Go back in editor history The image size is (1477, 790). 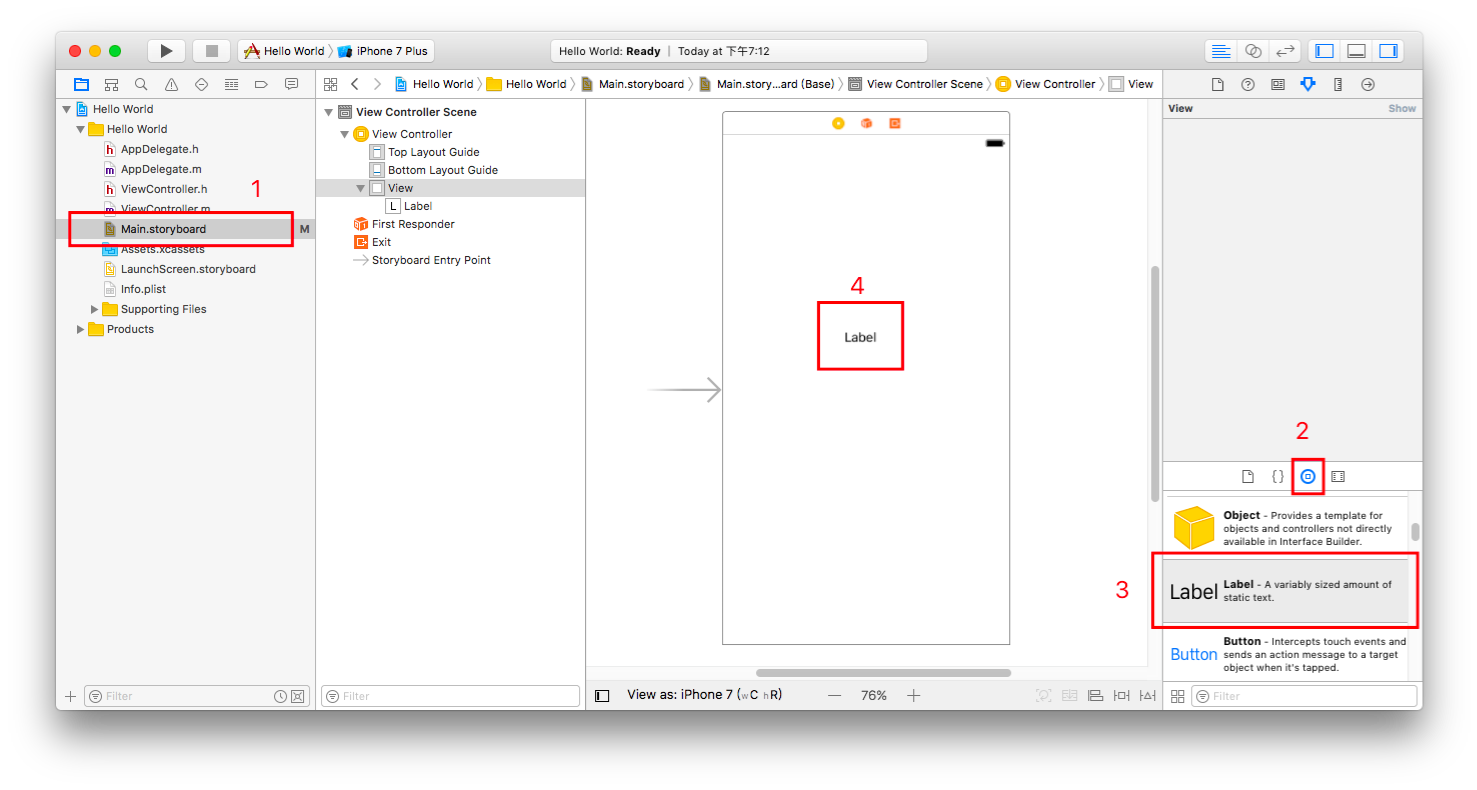[355, 84]
